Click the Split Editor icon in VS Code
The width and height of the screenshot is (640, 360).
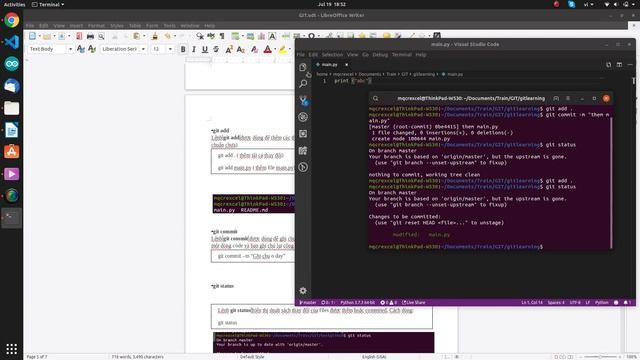click(619, 64)
